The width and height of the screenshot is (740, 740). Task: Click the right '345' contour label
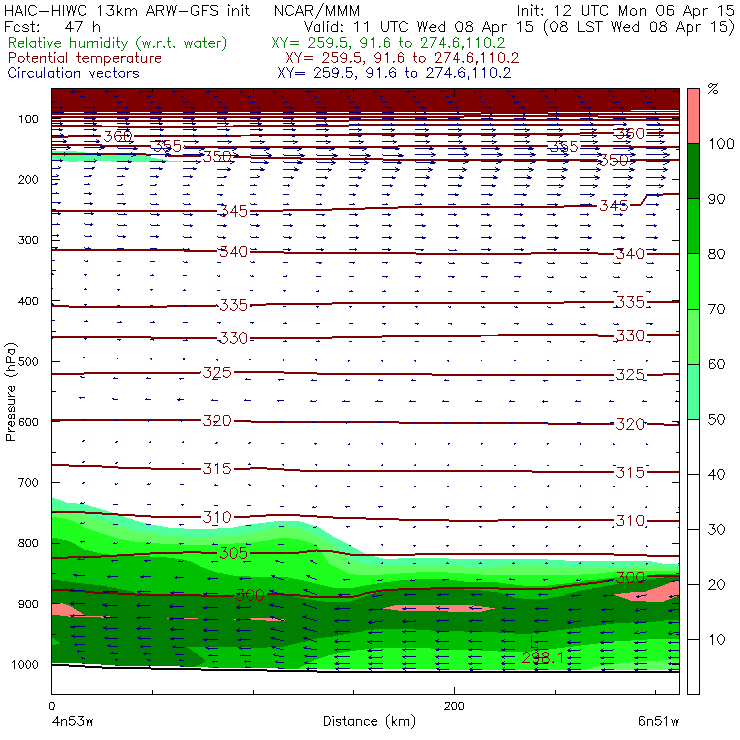tap(614, 206)
